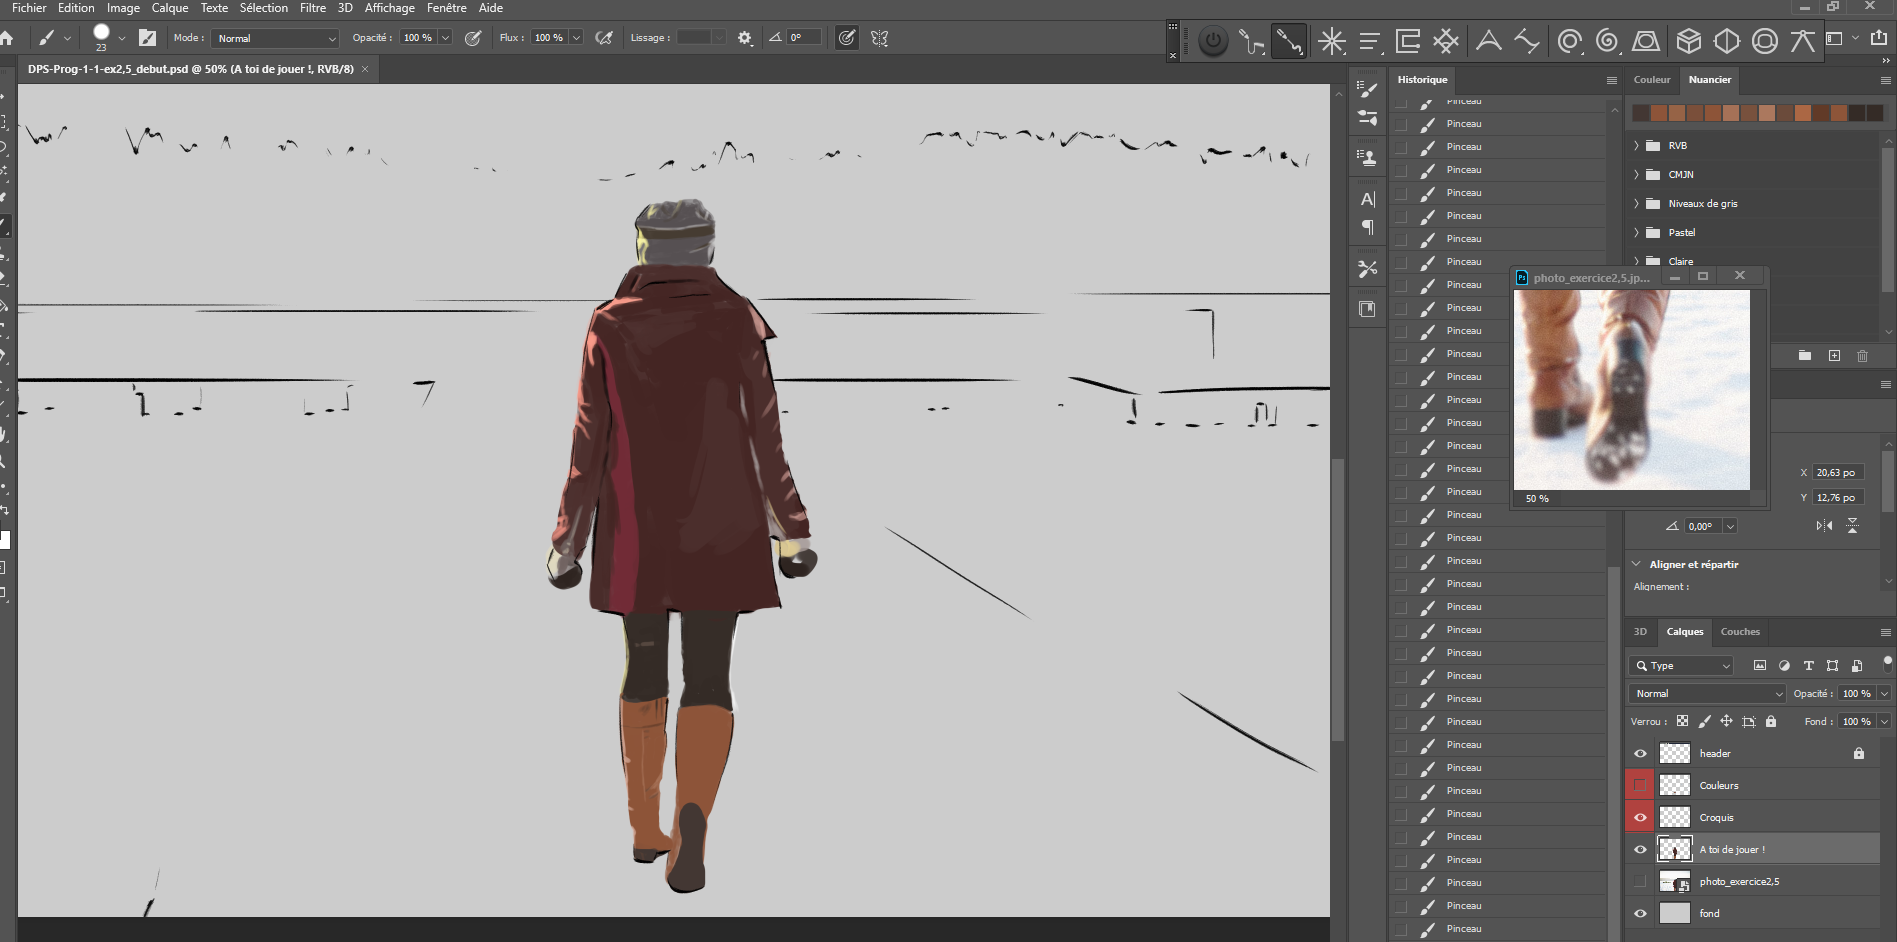Viewport: 1897px width, 942px height.
Task: Filter layers by text type icon
Action: click(1808, 666)
